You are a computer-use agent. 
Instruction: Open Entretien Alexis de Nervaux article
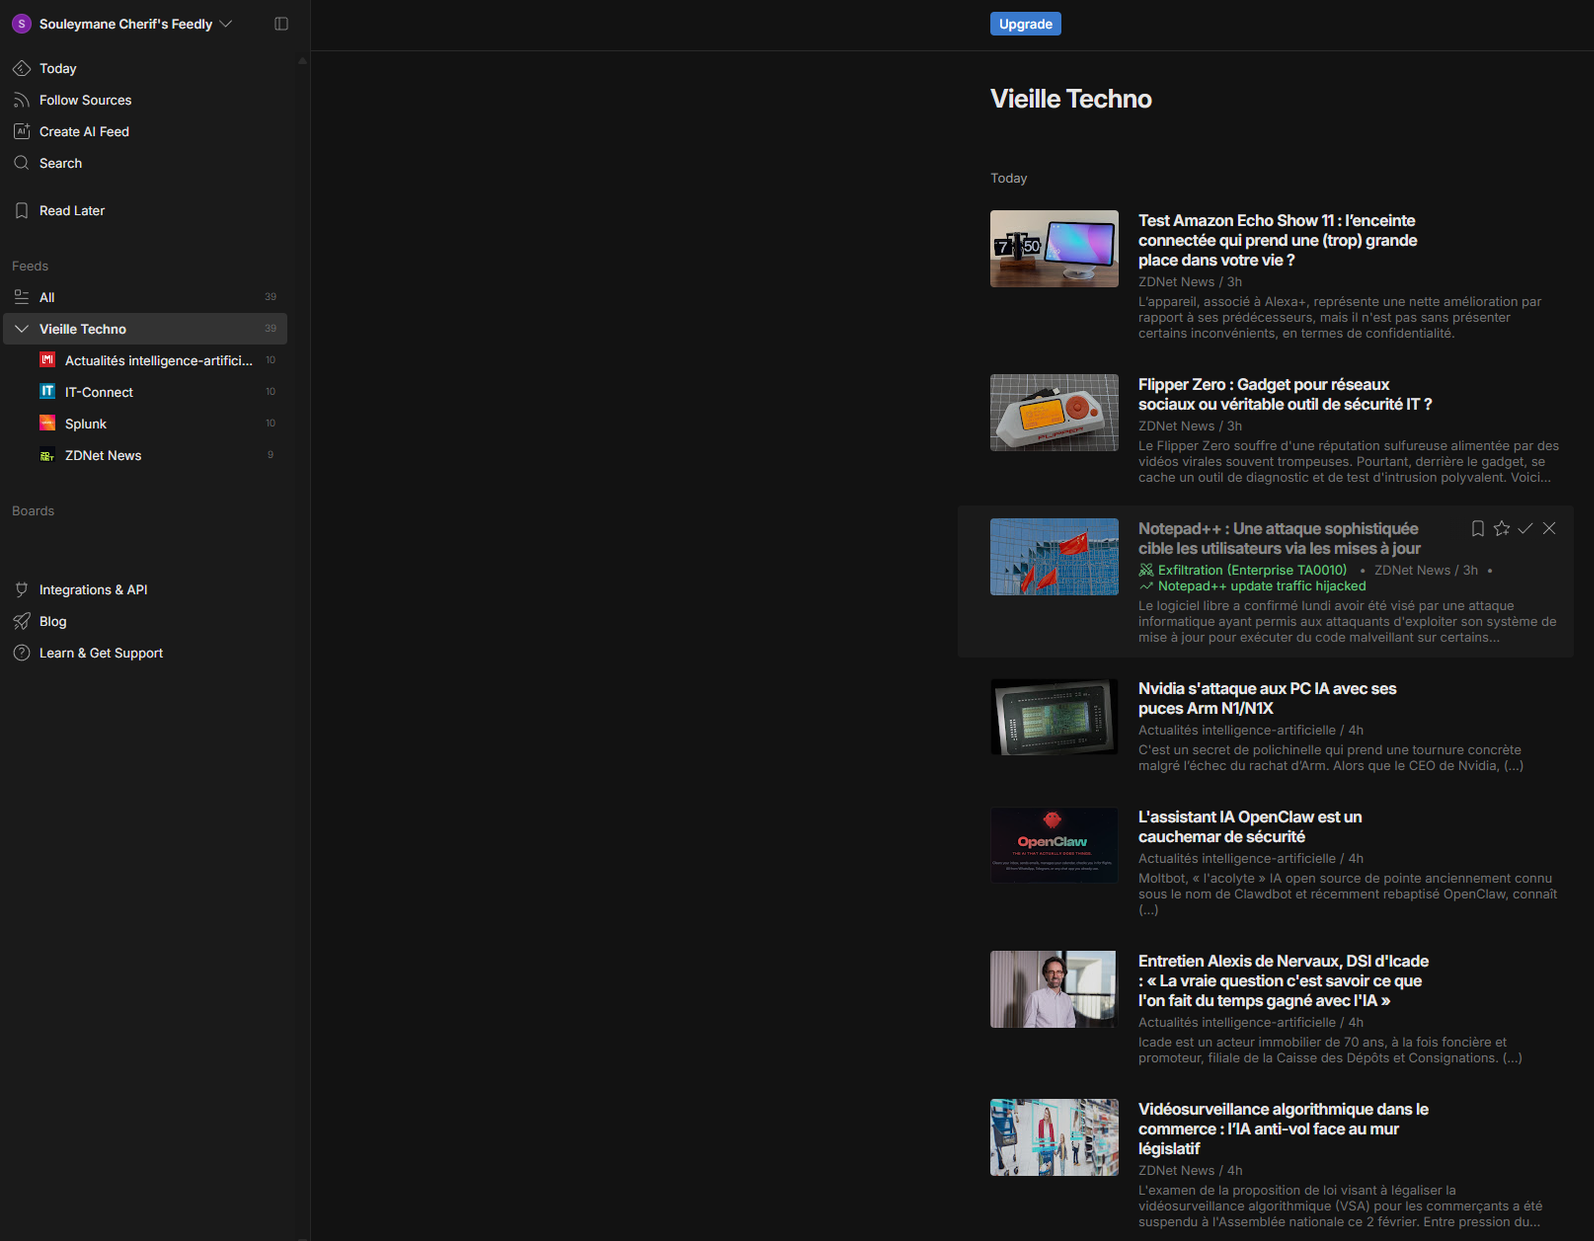1283,980
